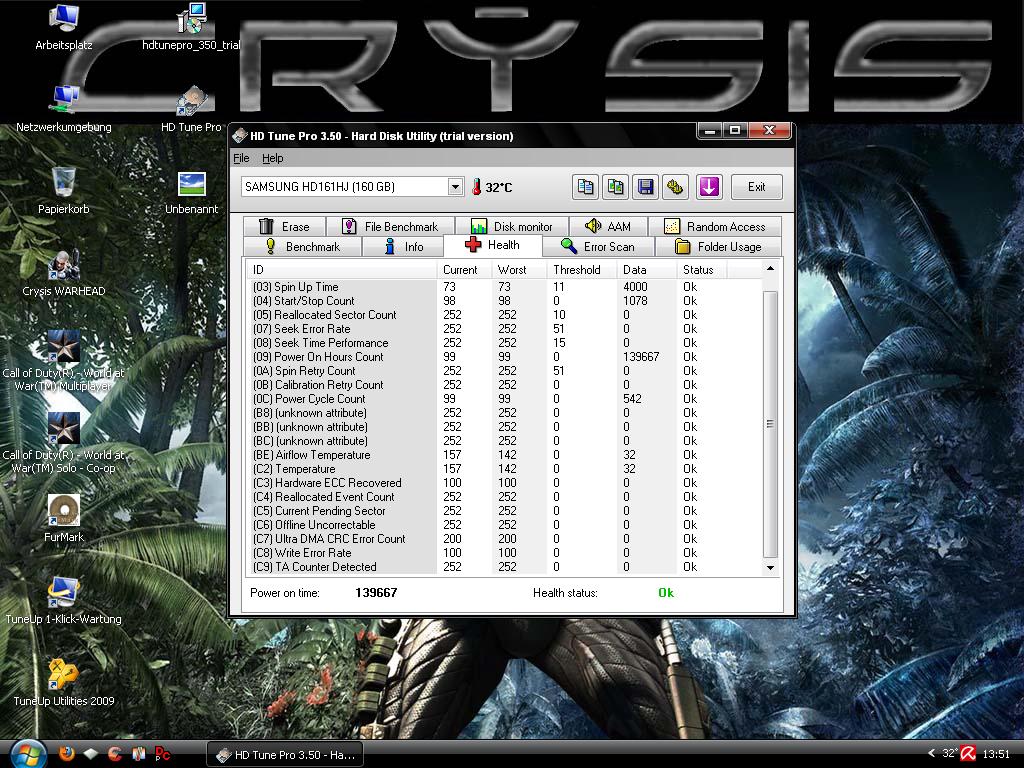Select the (05) Reallocated Sector Count row
The height and width of the screenshot is (768, 1024).
[x=504, y=315]
